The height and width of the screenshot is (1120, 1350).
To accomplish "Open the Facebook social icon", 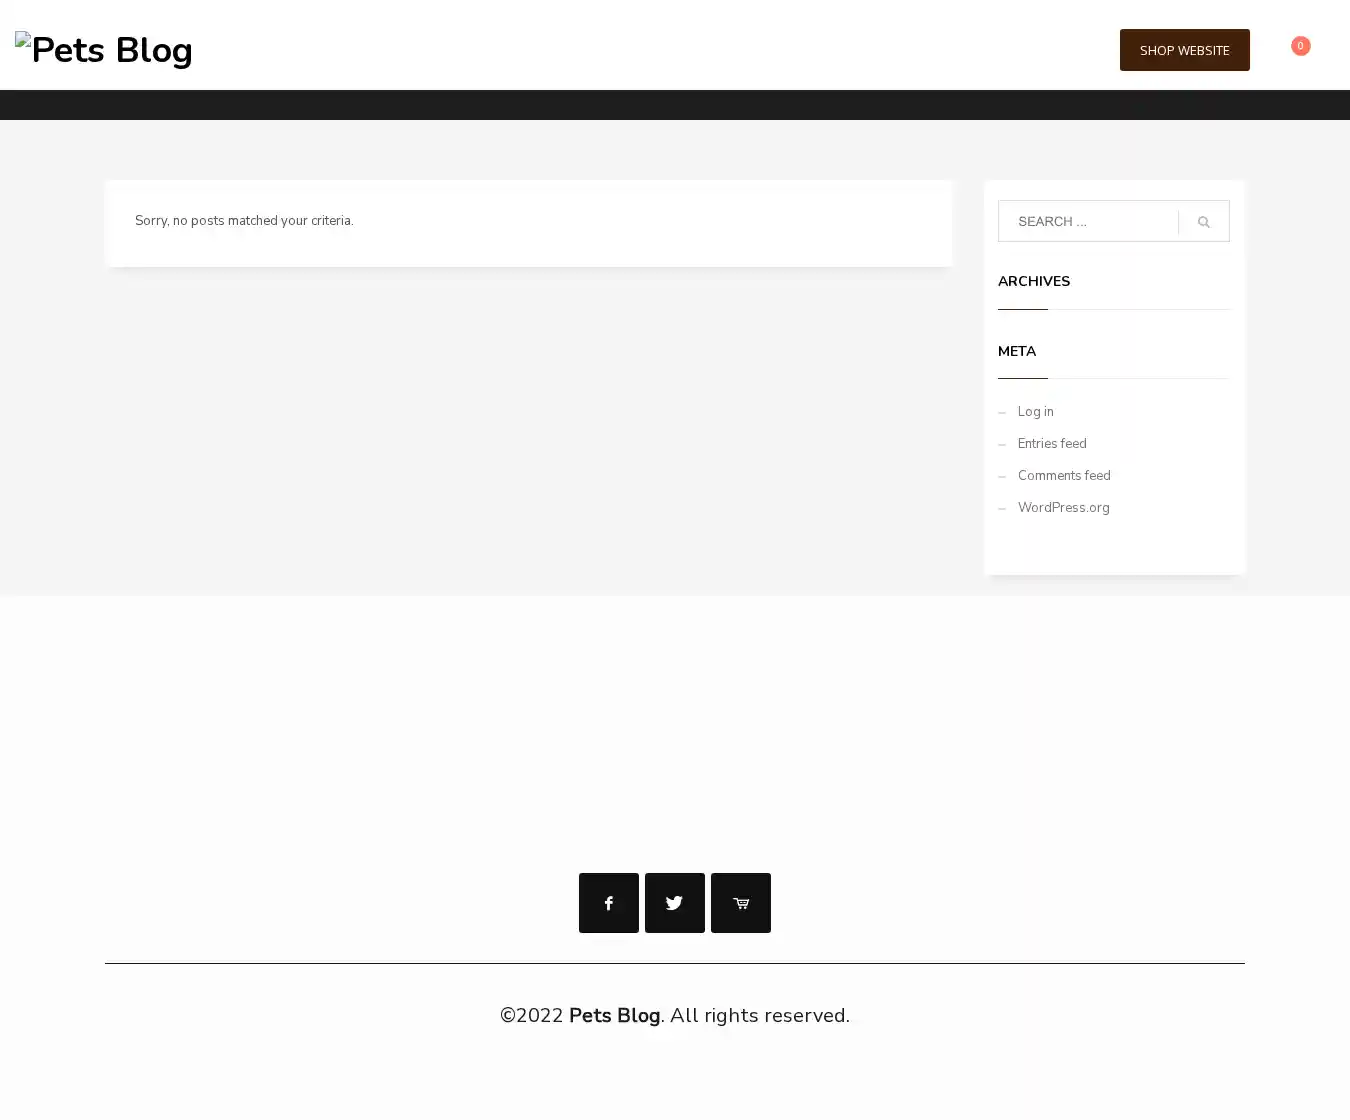I will coord(608,903).
